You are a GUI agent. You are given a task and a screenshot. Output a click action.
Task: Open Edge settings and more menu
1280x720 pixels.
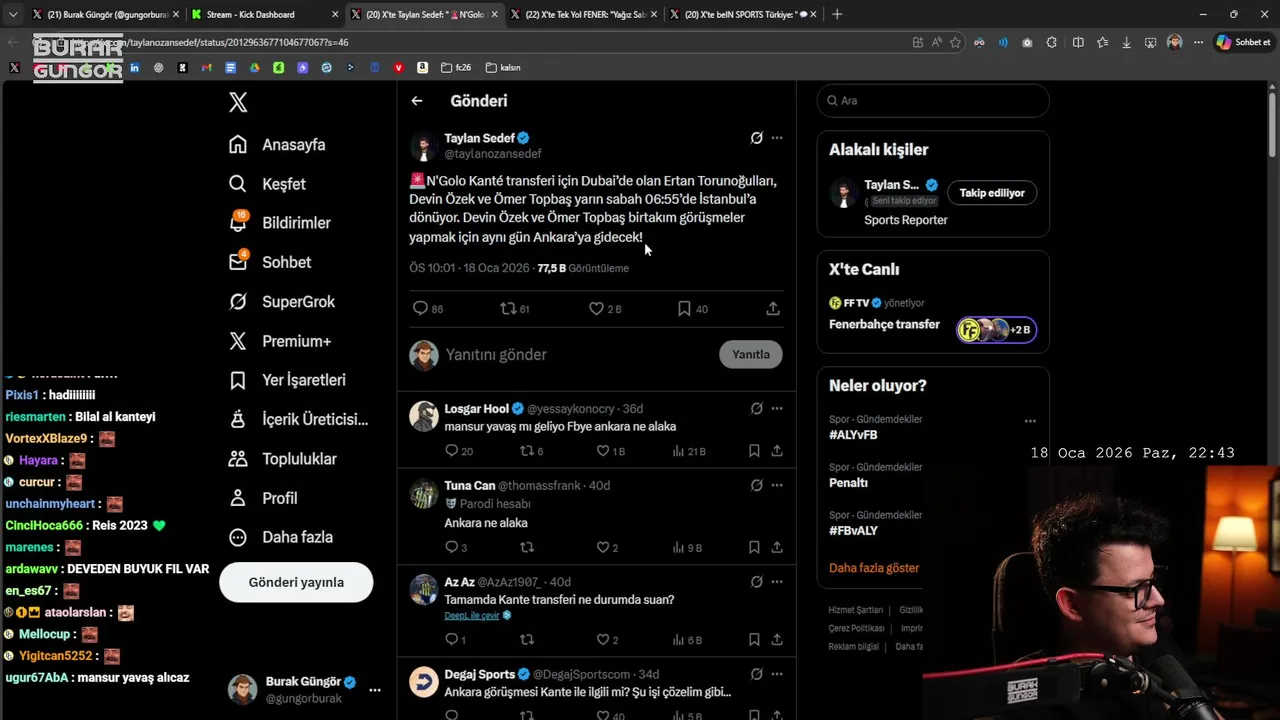[1198, 42]
